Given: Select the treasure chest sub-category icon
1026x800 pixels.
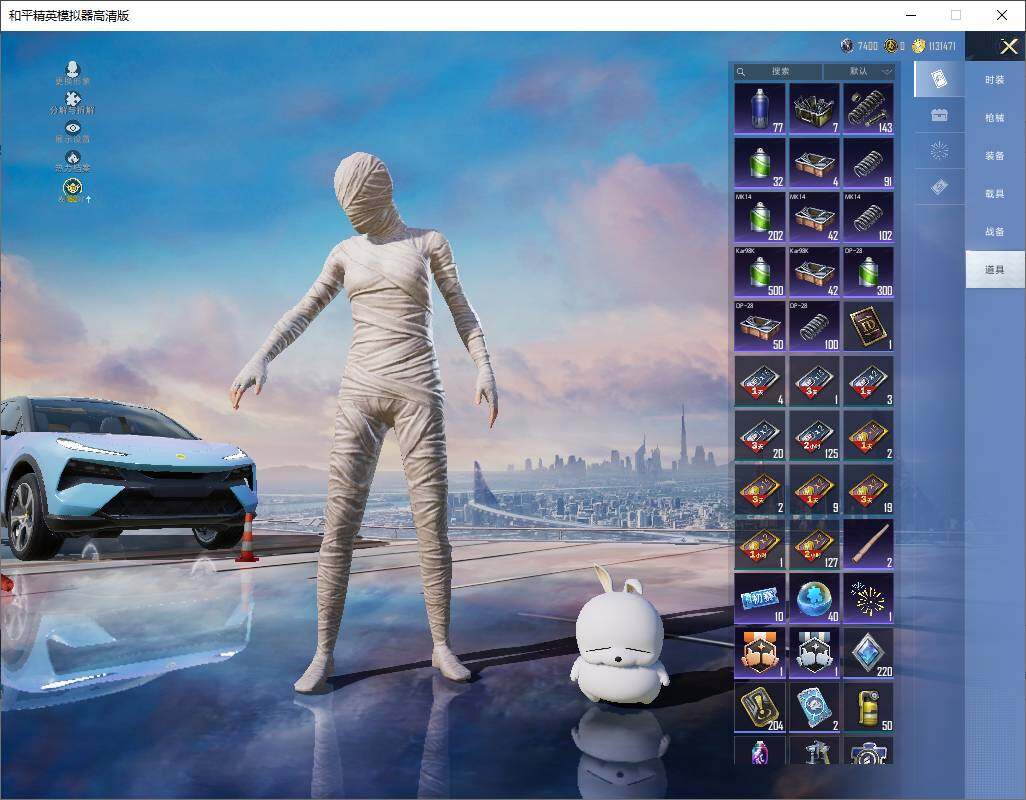Looking at the screenshot, I should (x=939, y=115).
